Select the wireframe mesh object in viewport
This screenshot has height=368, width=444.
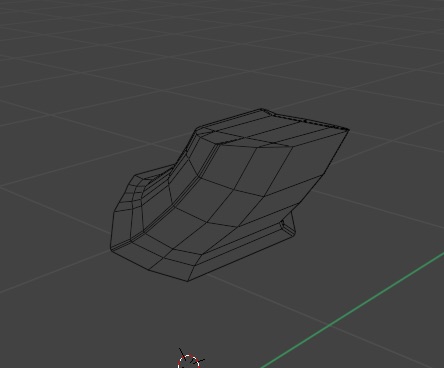pos(229,195)
